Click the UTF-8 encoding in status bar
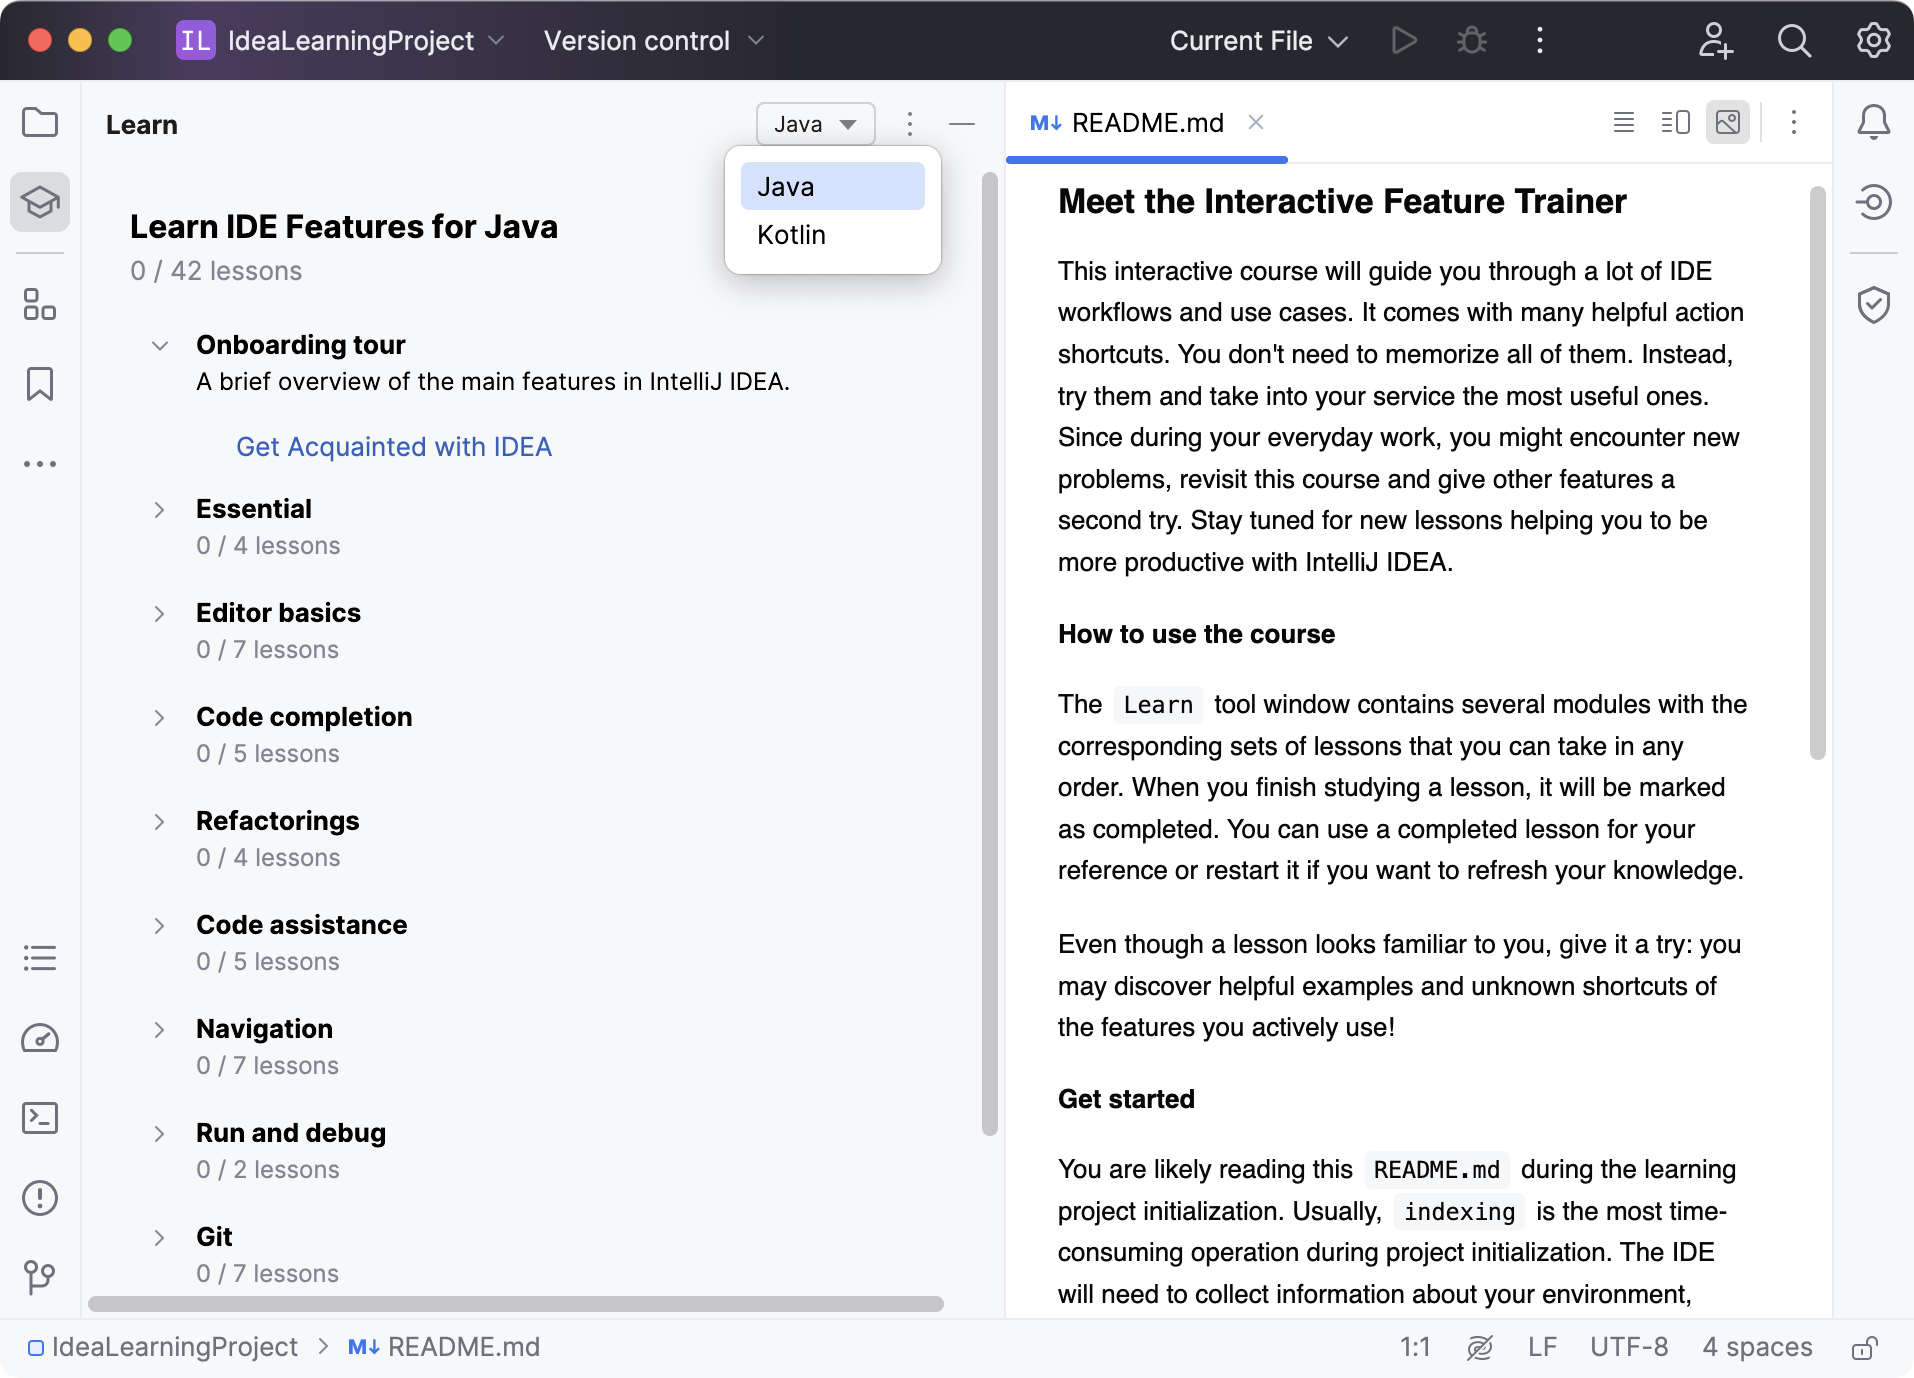This screenshot has width=1914, height=1378. tap(1629, 1348)
